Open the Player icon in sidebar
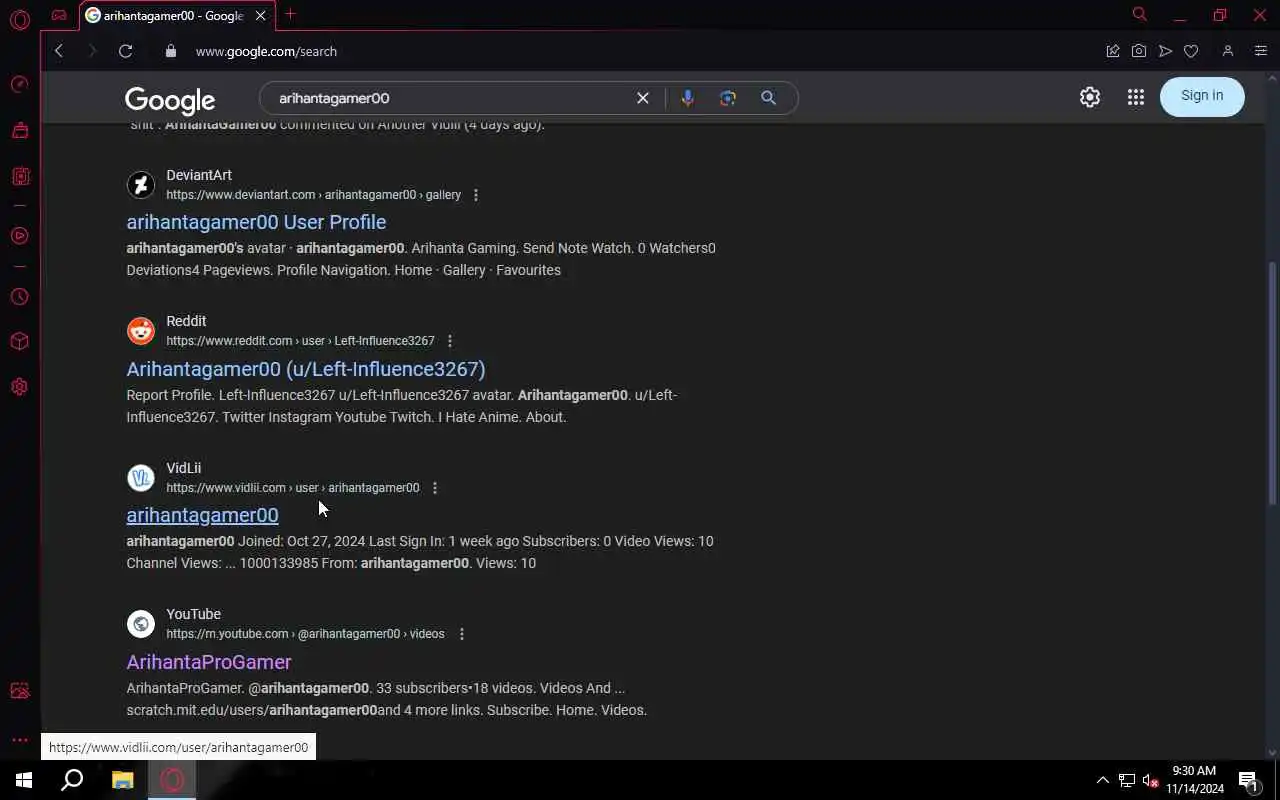The height and width of the screenshot is (800, 1280). click(19, 236)
